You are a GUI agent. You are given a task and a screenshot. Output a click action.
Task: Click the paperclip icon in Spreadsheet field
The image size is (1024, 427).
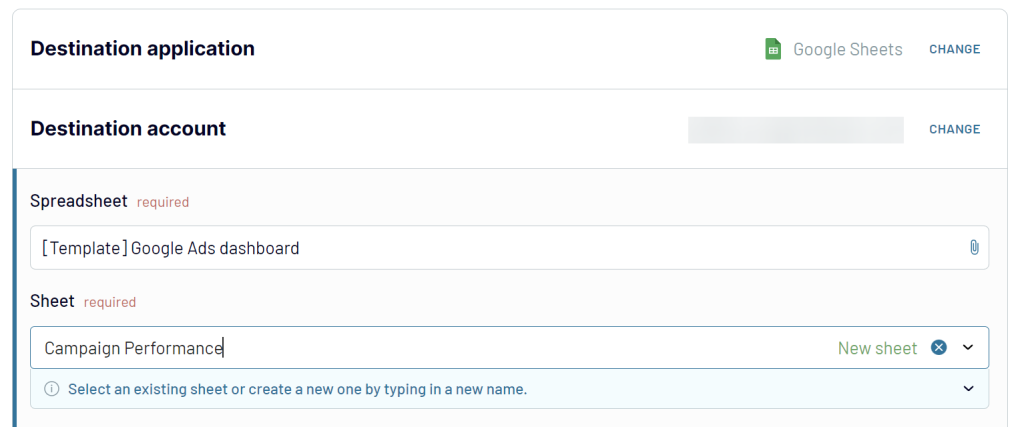click(x=974, y=247)
